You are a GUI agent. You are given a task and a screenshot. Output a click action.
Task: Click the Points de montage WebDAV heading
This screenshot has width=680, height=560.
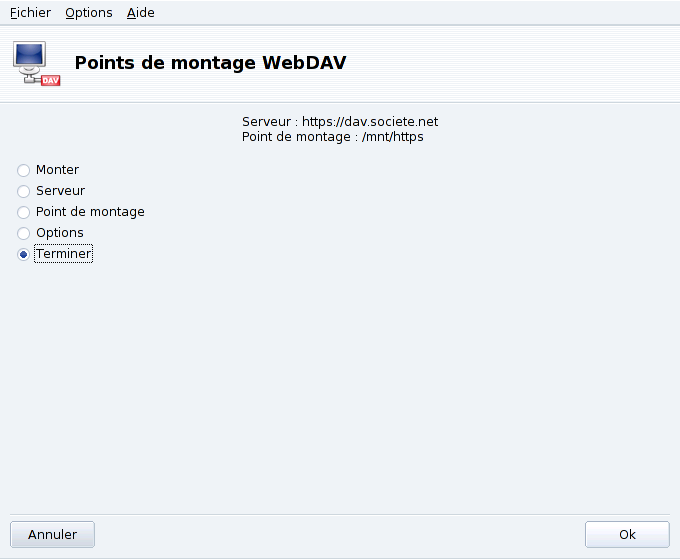click(x=210, y=64)
